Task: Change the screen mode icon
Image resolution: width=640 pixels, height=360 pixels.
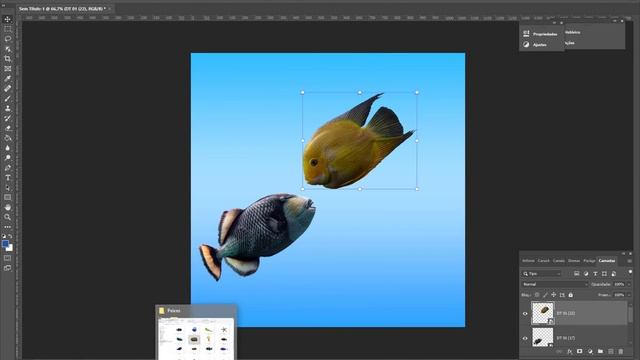Action: [x=7, y=268]
